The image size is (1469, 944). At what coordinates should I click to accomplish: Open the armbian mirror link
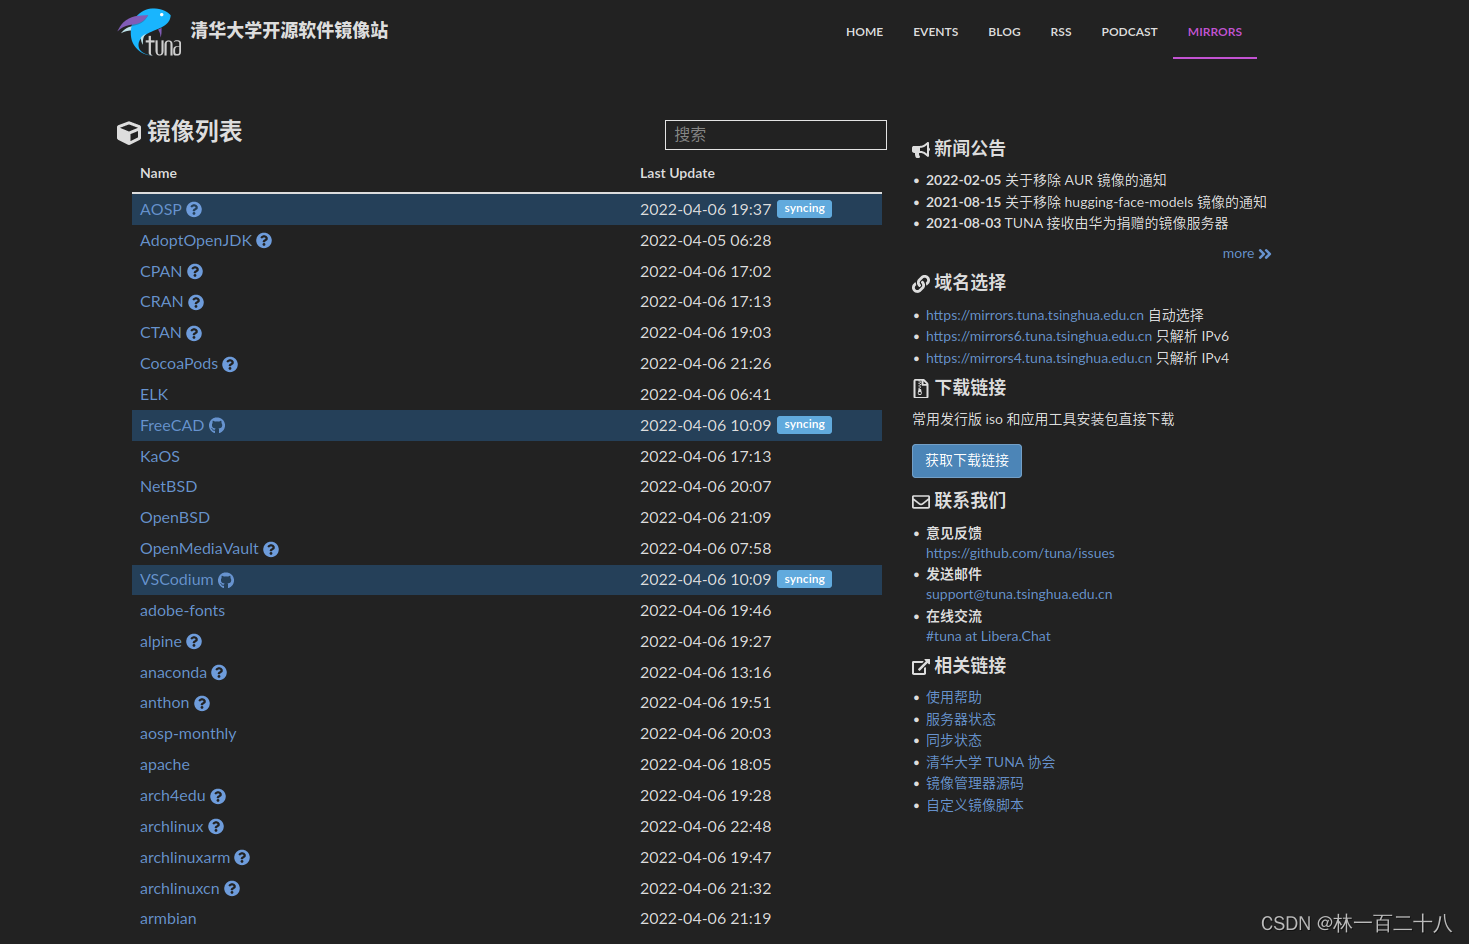point(168,919)
